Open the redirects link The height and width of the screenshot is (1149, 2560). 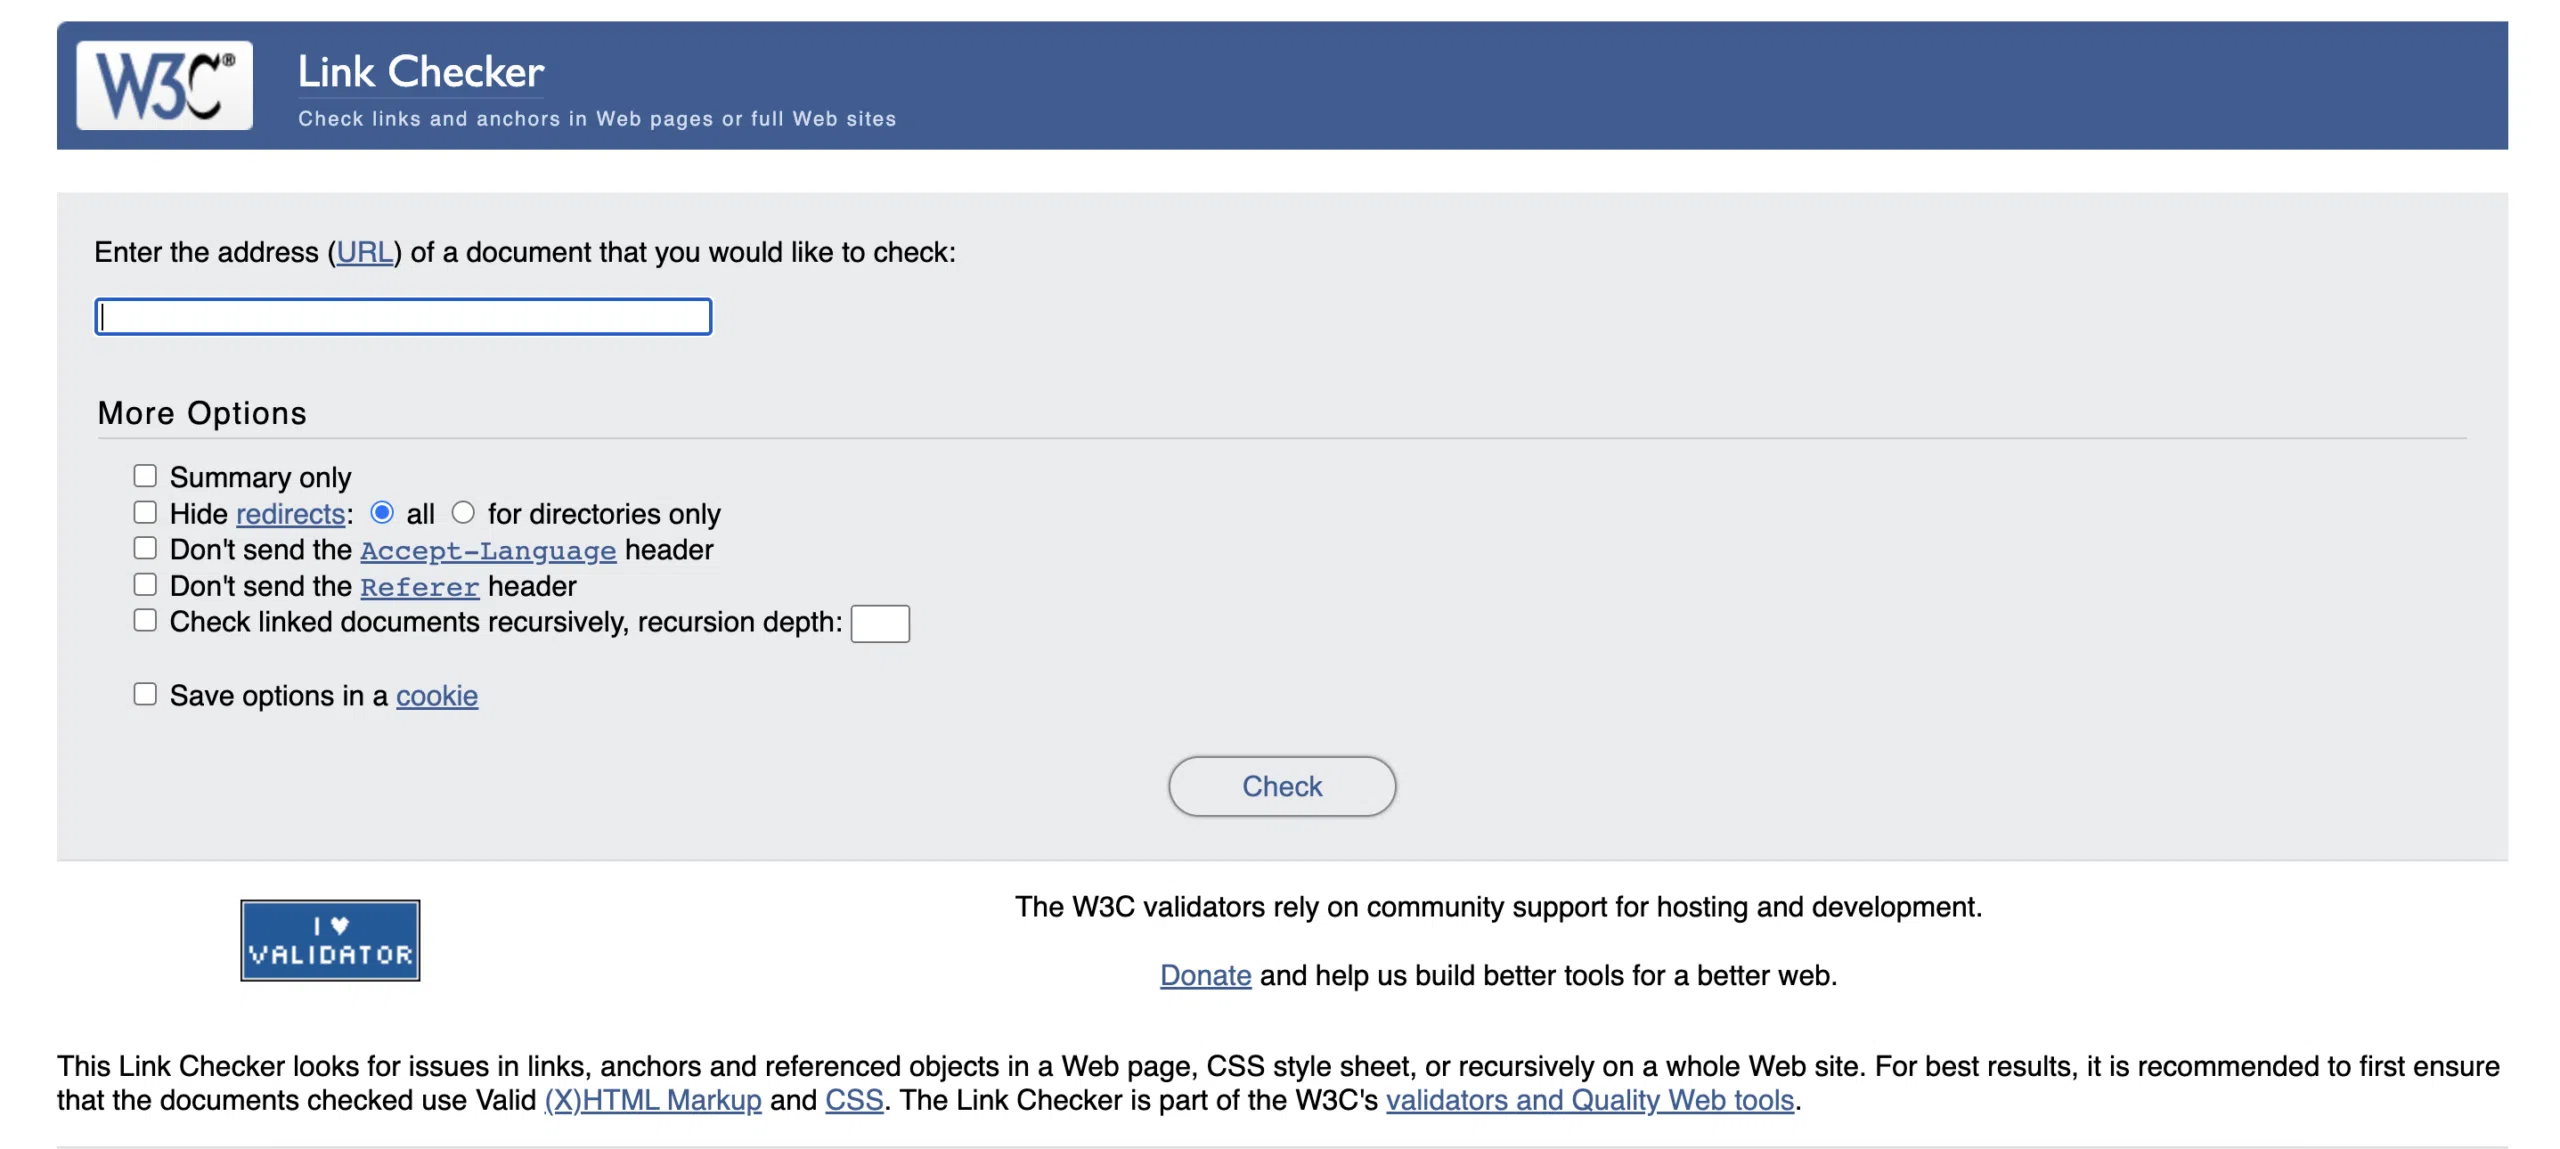pos(290,514)
